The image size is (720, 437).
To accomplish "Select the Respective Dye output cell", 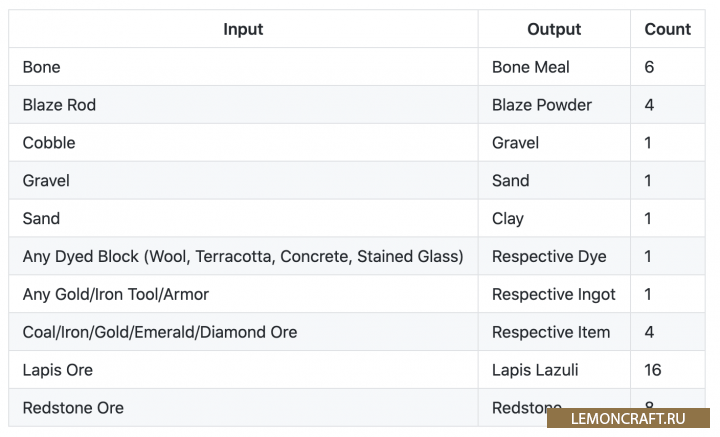I will click(x=549, y=257).
